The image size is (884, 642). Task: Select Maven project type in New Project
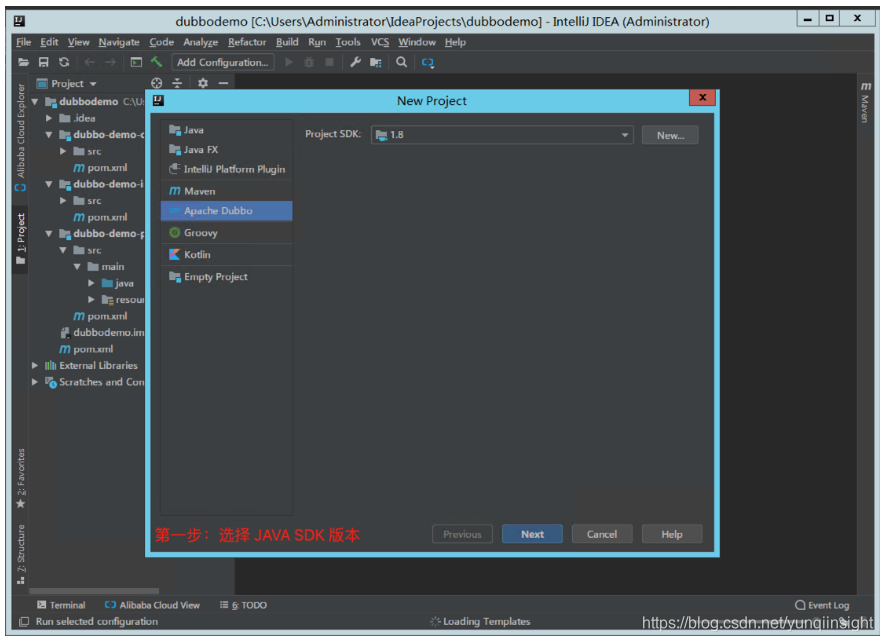tap(227, 191)
